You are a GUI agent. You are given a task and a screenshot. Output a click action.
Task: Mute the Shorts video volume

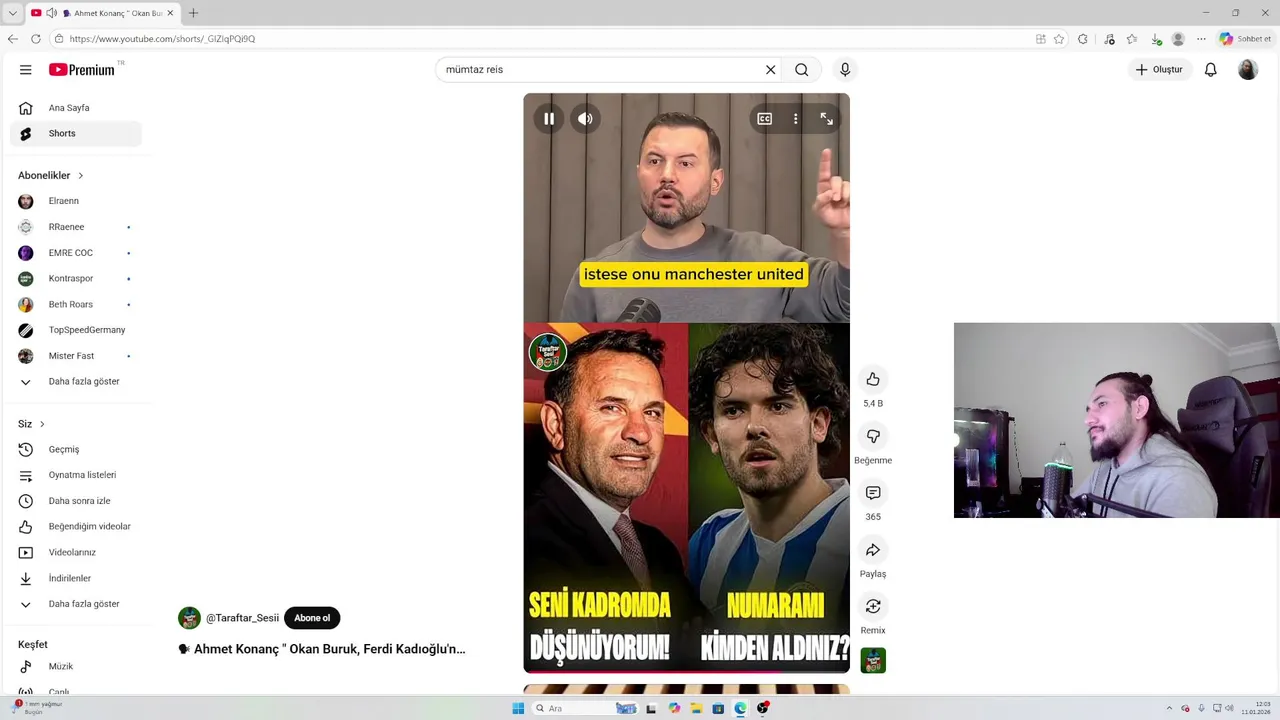click(585, 119)
